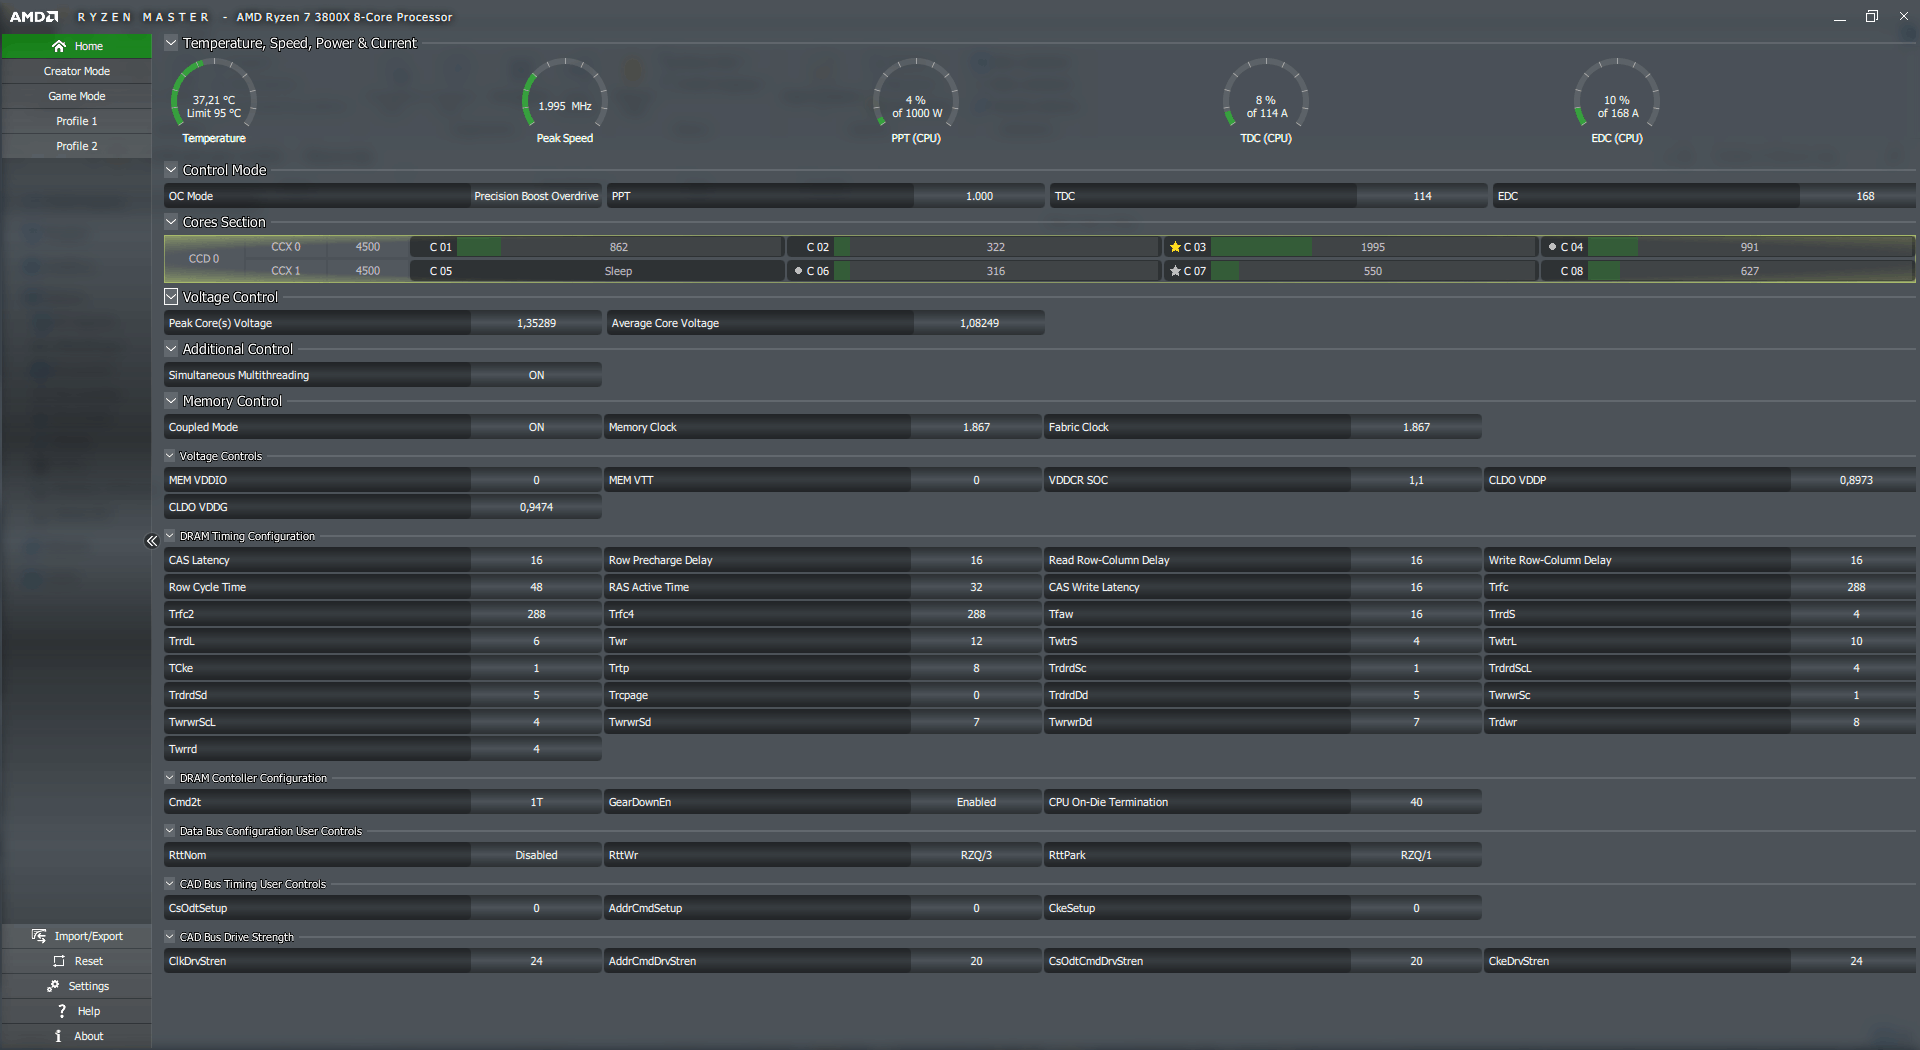Click the Memory Clock value 1.867
Screen dimensions: 1920x1050
(x=976, y=427)
